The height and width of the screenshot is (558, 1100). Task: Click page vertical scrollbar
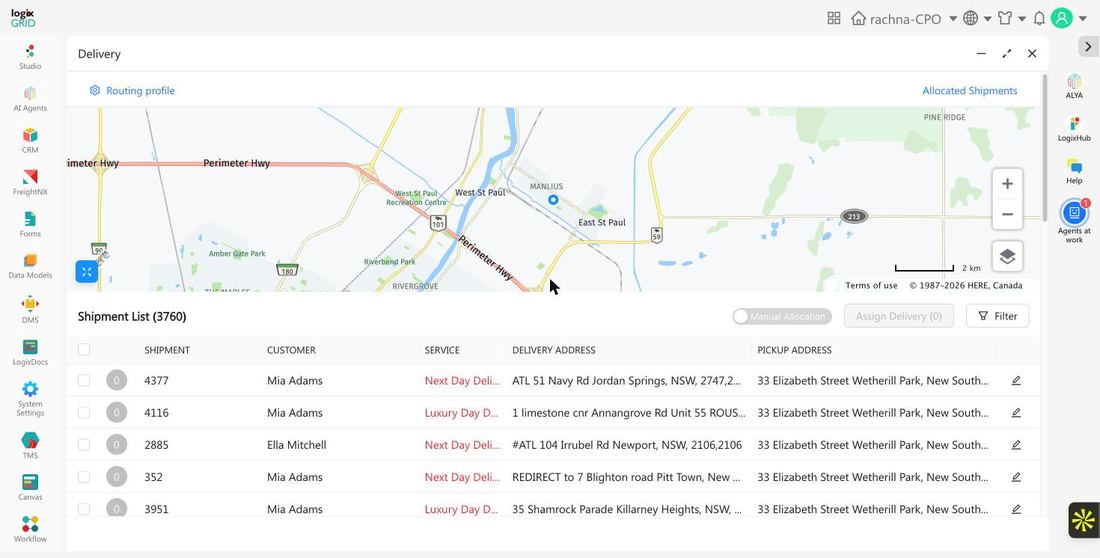point(1045,147)
